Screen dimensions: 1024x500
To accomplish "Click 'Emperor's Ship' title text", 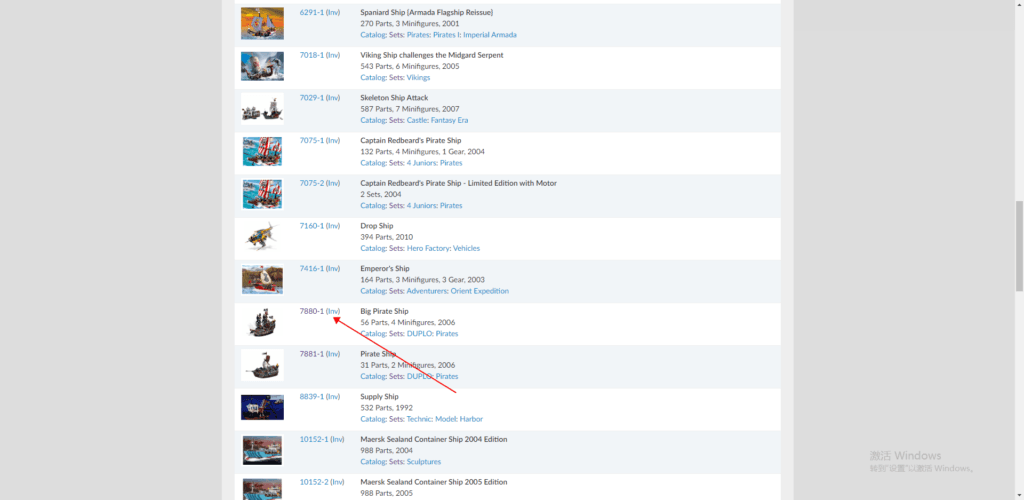I will point(385,268).
